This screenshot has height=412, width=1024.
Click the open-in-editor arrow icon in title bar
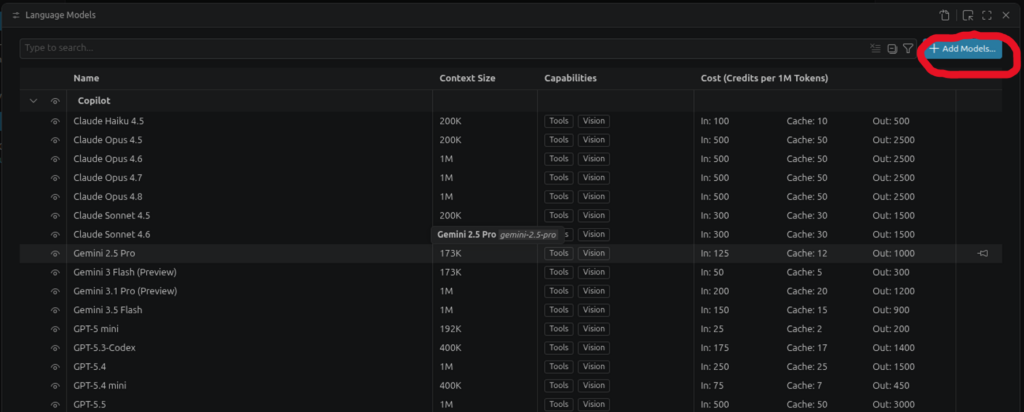(968, 15)
